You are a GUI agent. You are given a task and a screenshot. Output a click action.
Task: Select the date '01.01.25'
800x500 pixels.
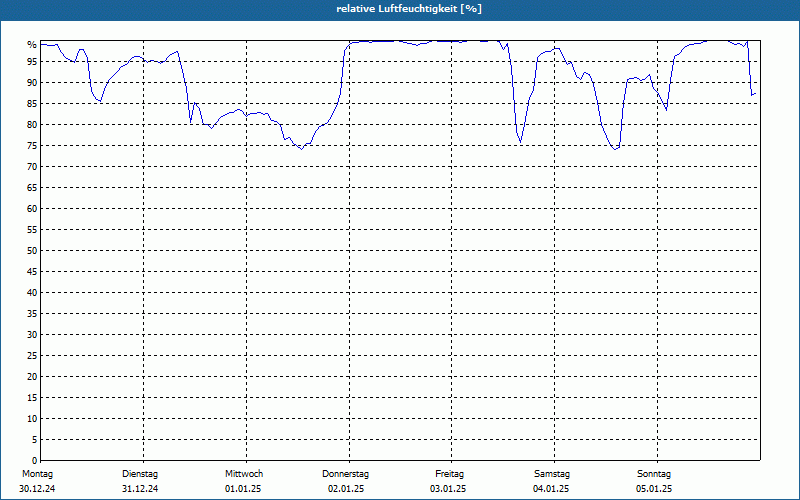click(243, 489)
